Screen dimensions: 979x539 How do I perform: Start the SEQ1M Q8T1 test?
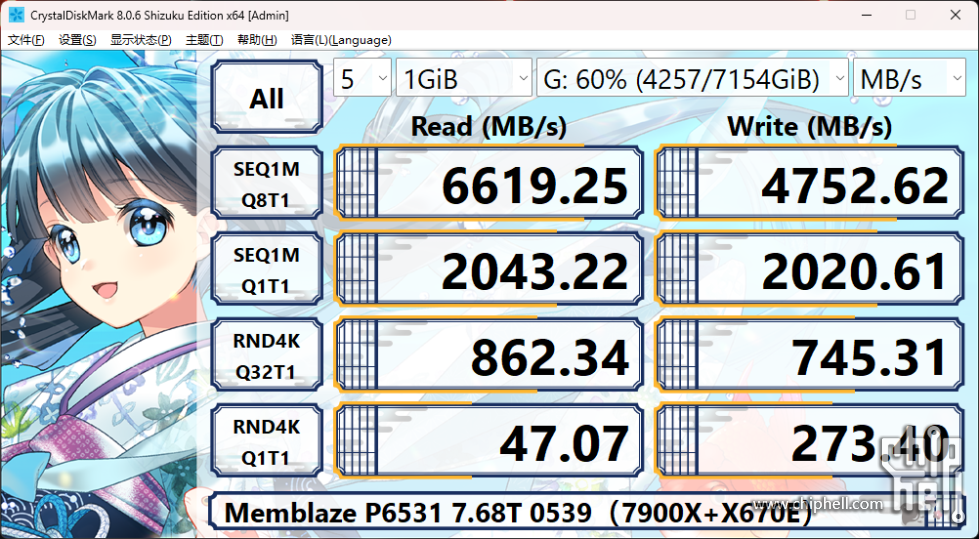267,184
